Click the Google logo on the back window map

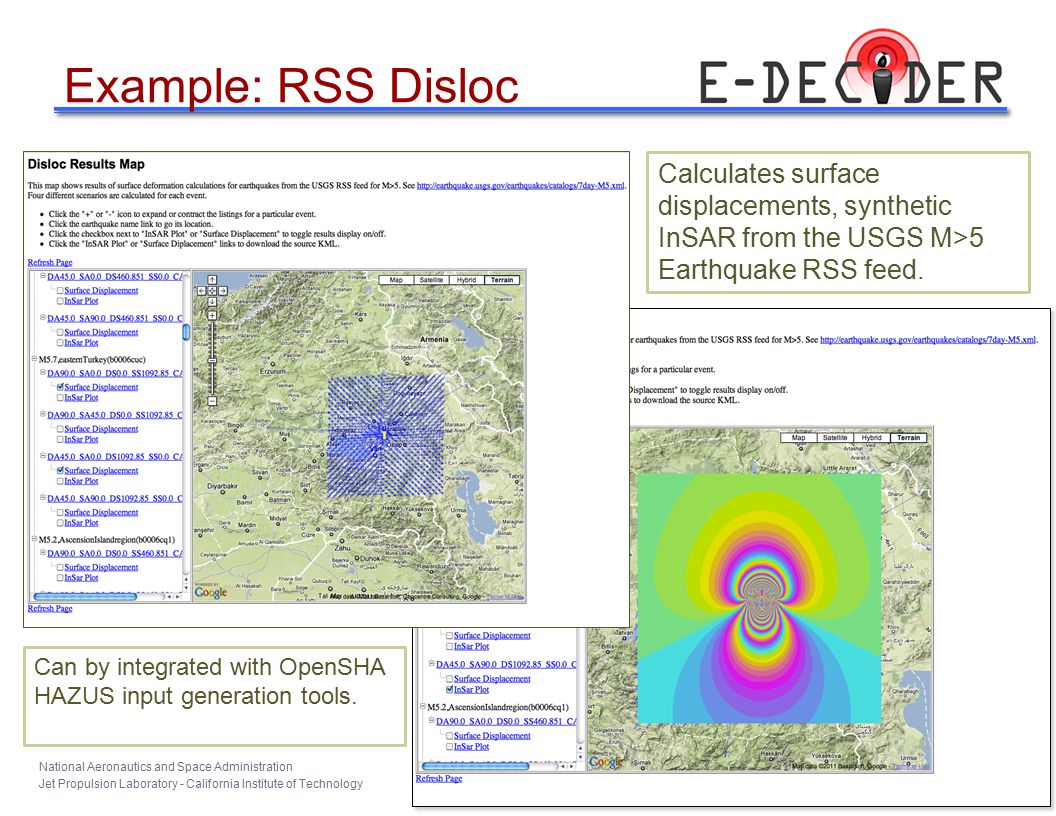[606, 761]
